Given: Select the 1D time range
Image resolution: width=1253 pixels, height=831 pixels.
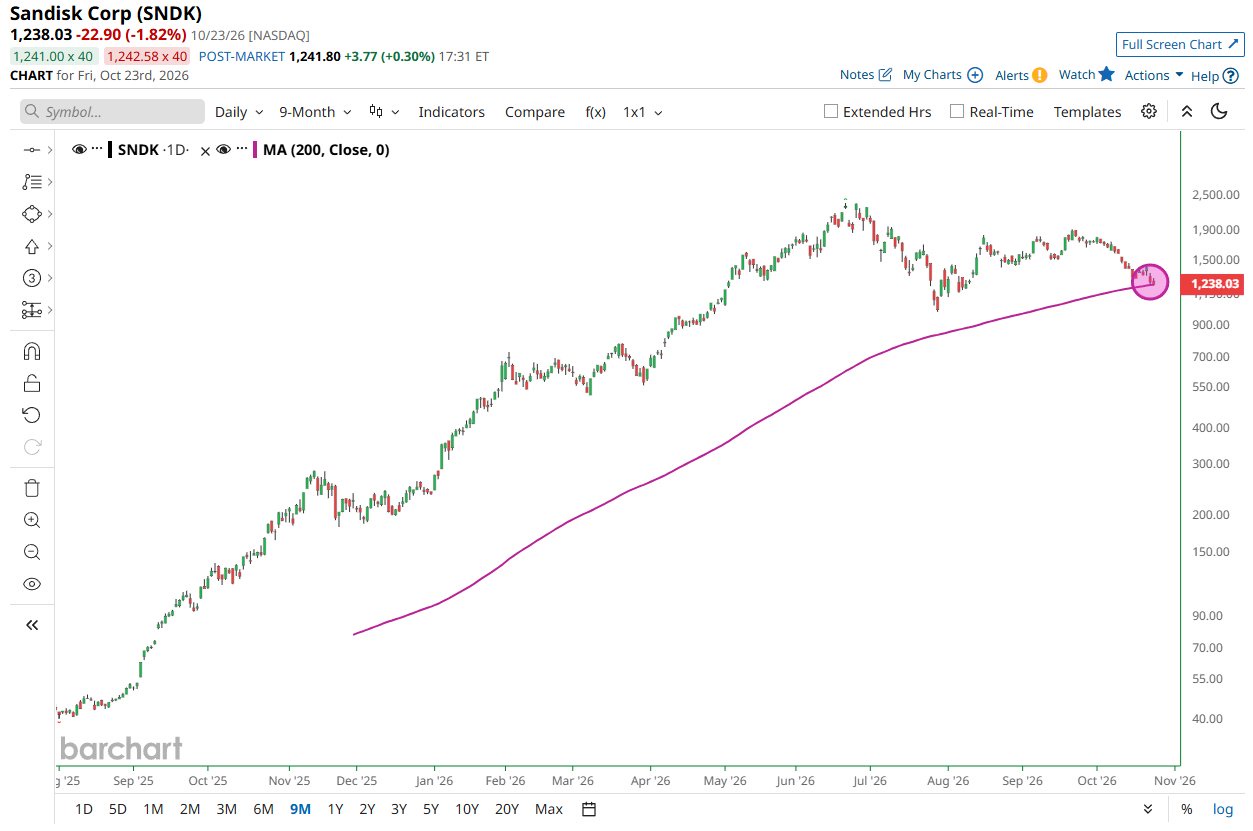Looking at the screenshot, I should tap(84, 809).
